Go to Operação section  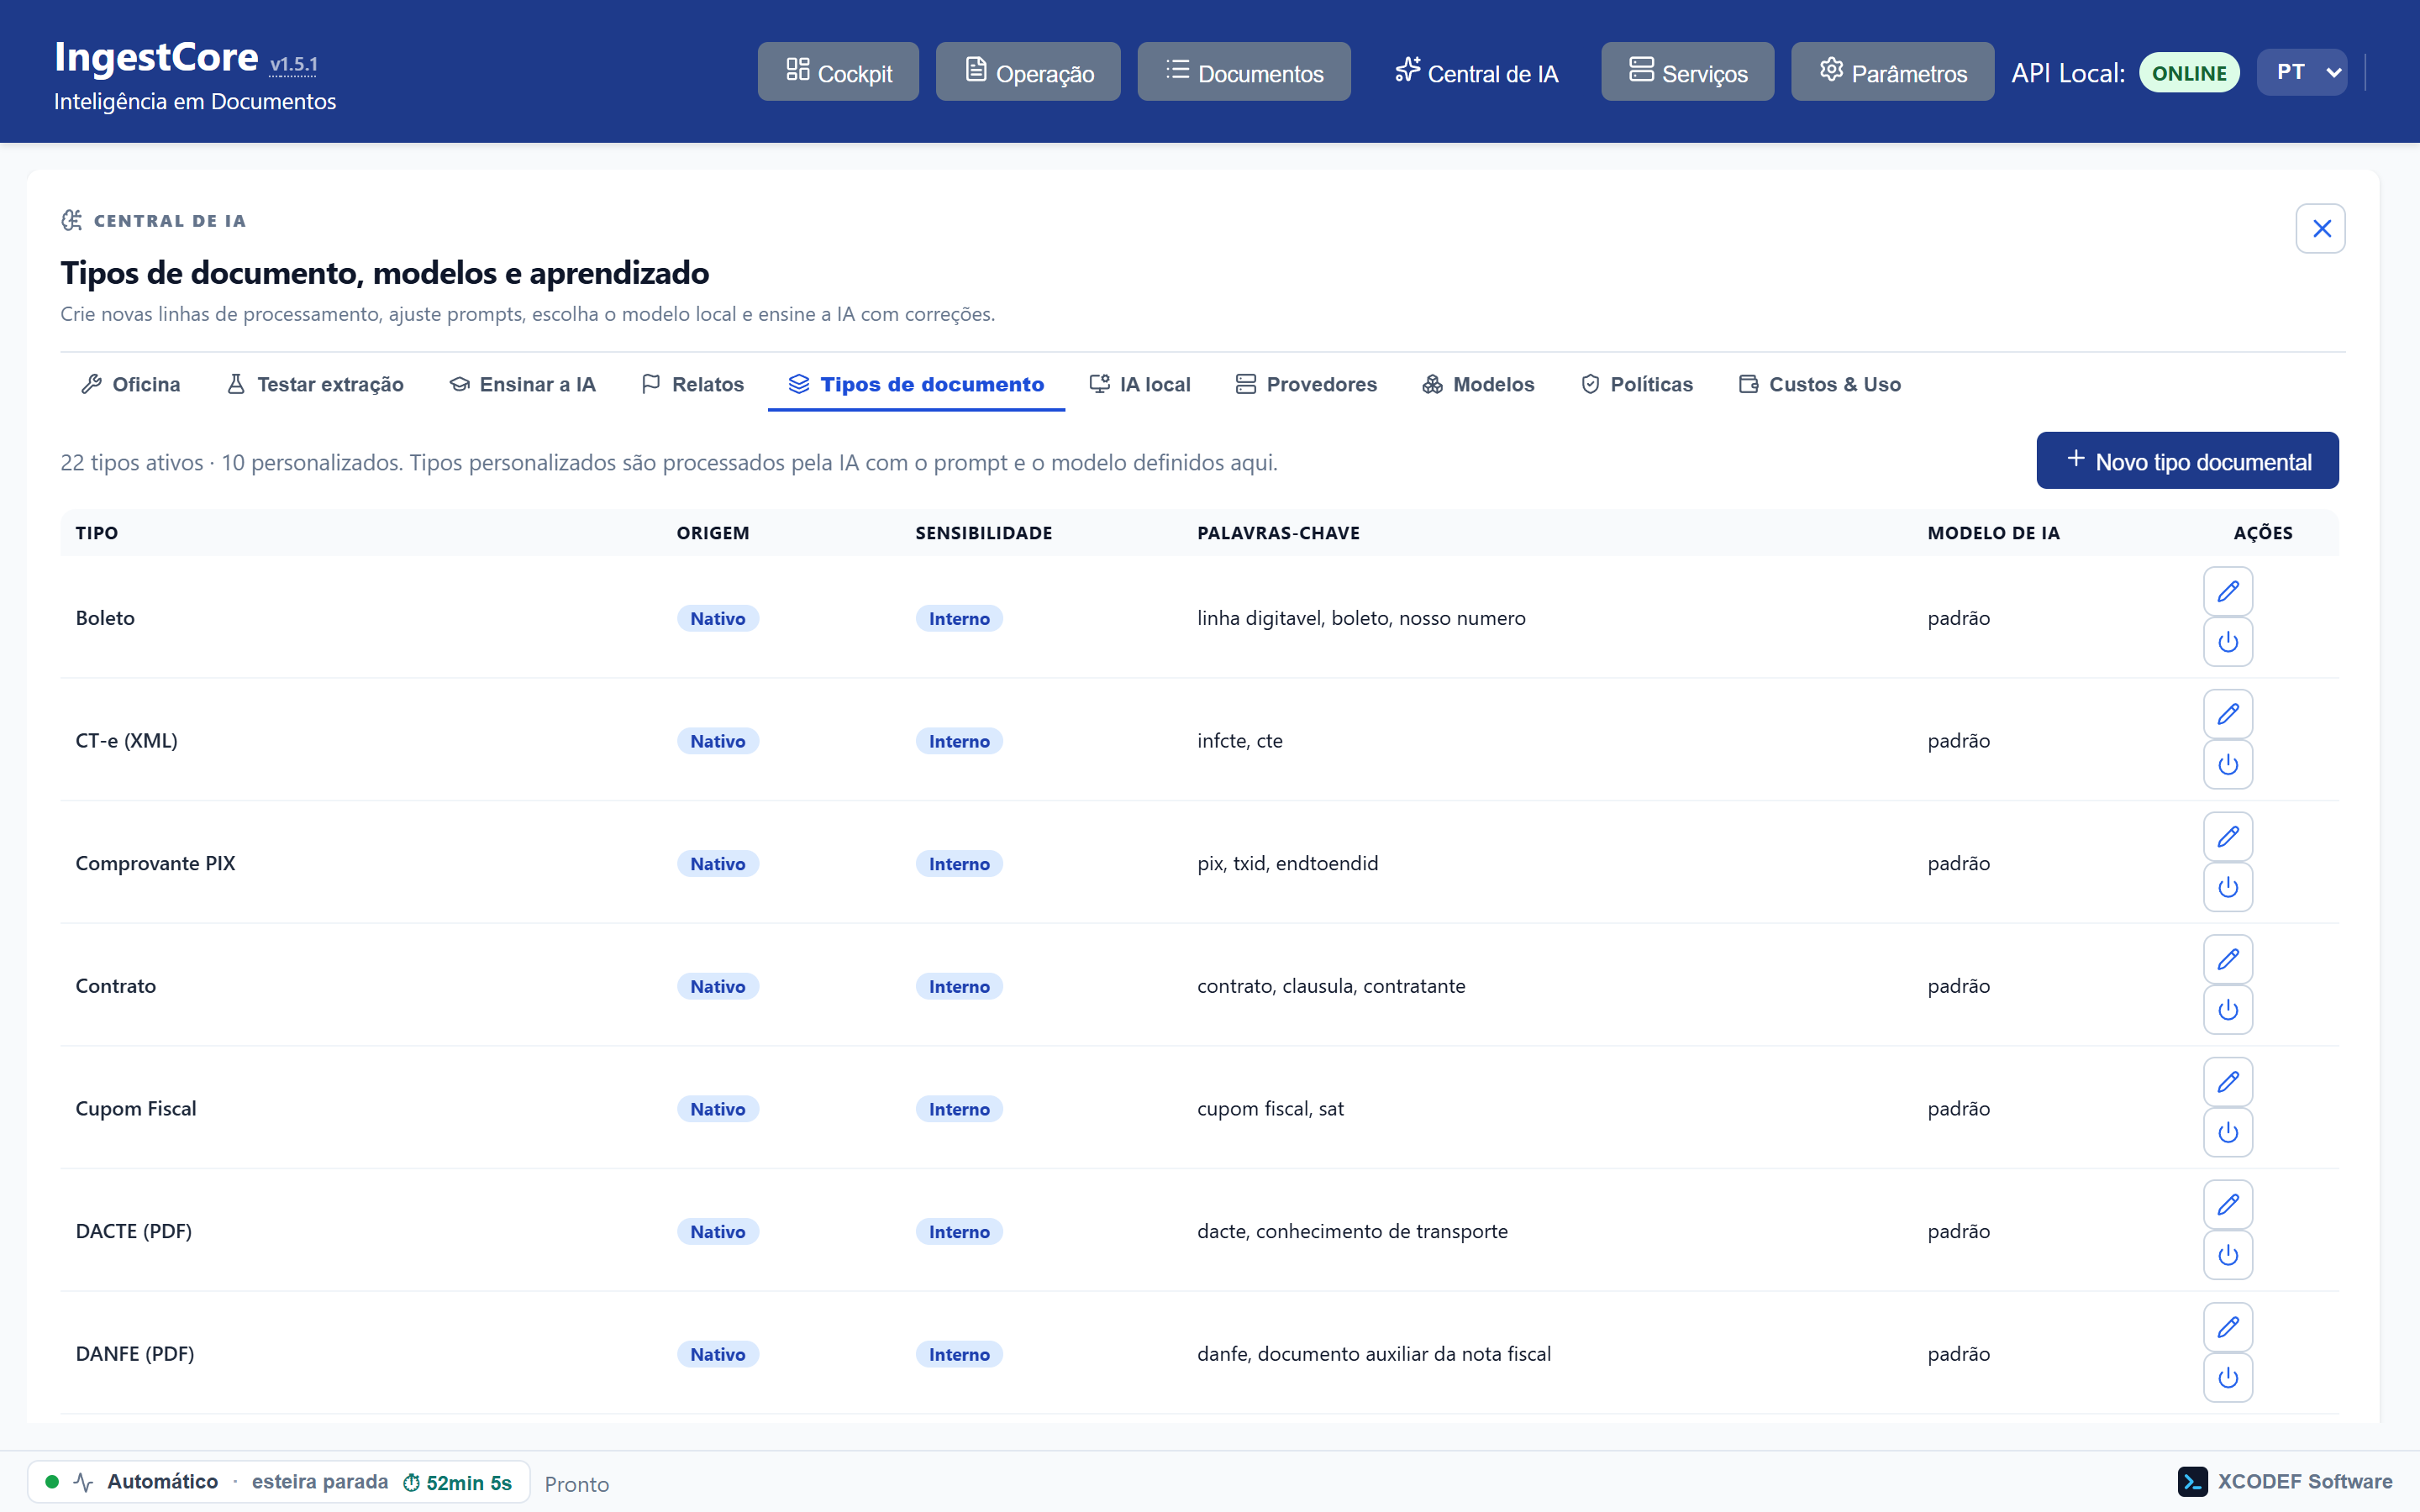1028,72
